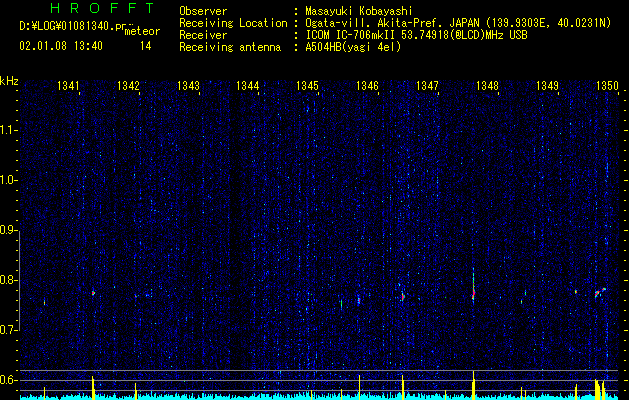629x400 pixels.
Task: Click the 1349 time axis label
Action: (x=547, y=86)
